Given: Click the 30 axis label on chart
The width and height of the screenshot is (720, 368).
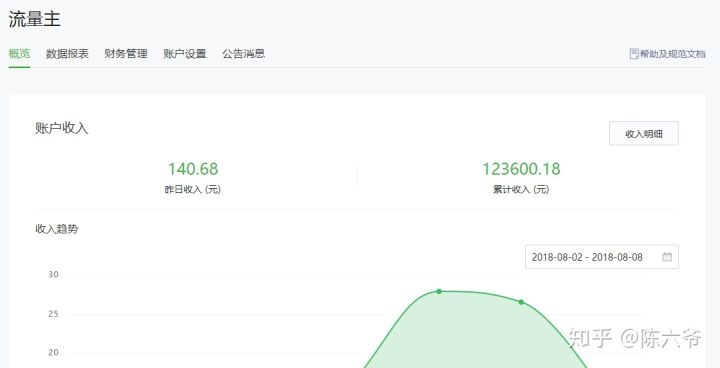Looking at the screenshot, I should [53, 275].
